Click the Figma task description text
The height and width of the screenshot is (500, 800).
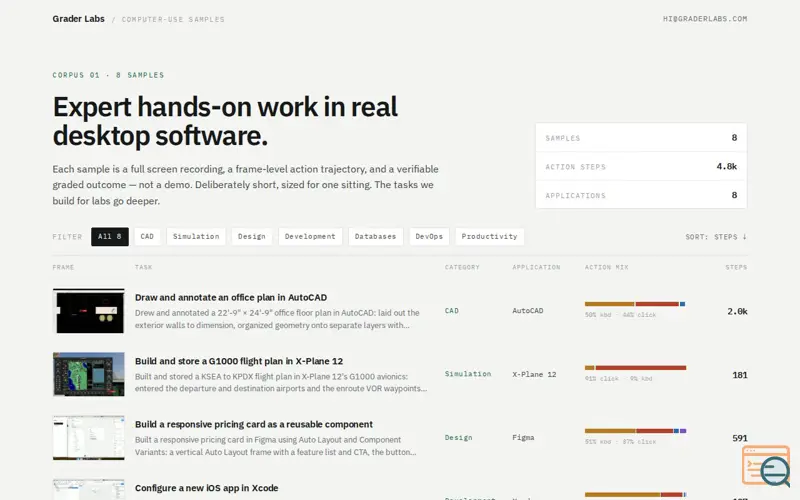coord(276,446)
